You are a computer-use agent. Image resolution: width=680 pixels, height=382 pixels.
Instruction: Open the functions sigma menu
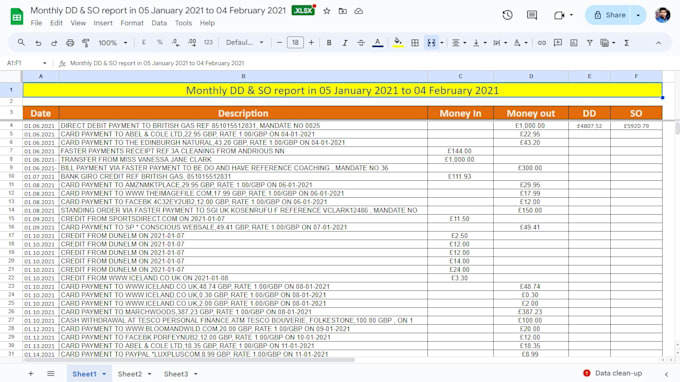pos(627,43)
